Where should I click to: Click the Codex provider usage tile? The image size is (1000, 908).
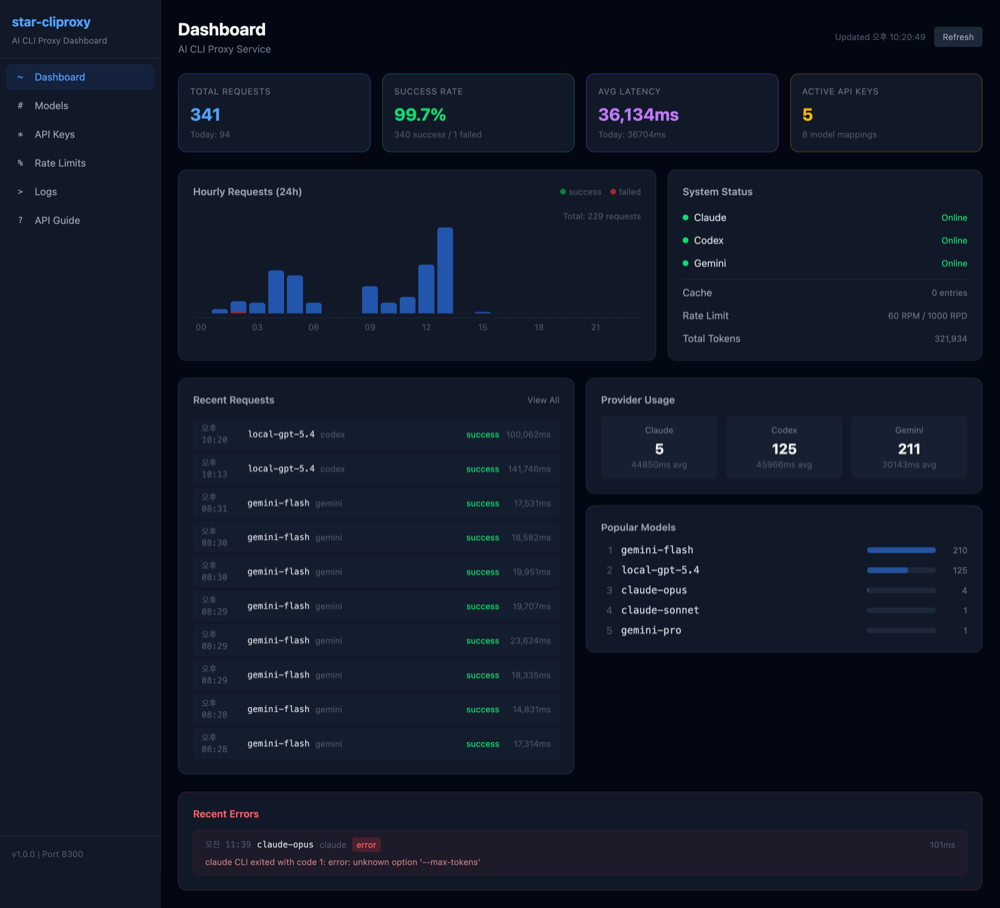pos(784,447)
